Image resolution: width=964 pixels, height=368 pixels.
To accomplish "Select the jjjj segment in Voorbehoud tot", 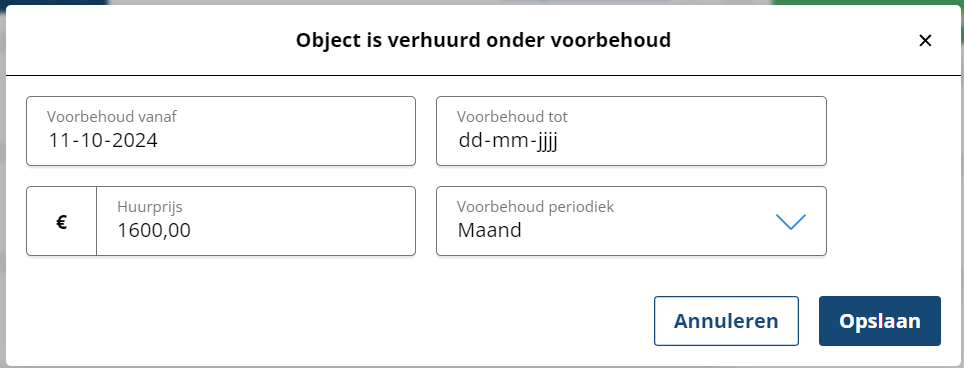I will point(545,141).
